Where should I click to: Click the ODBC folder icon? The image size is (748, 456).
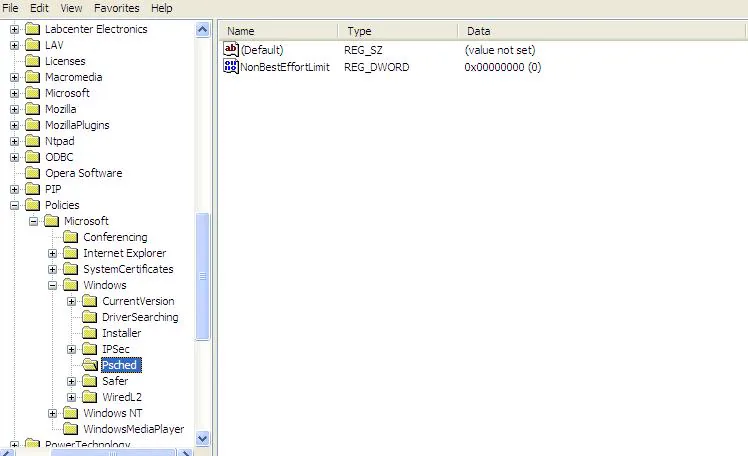pyautogui.click(x=32, y=157)
